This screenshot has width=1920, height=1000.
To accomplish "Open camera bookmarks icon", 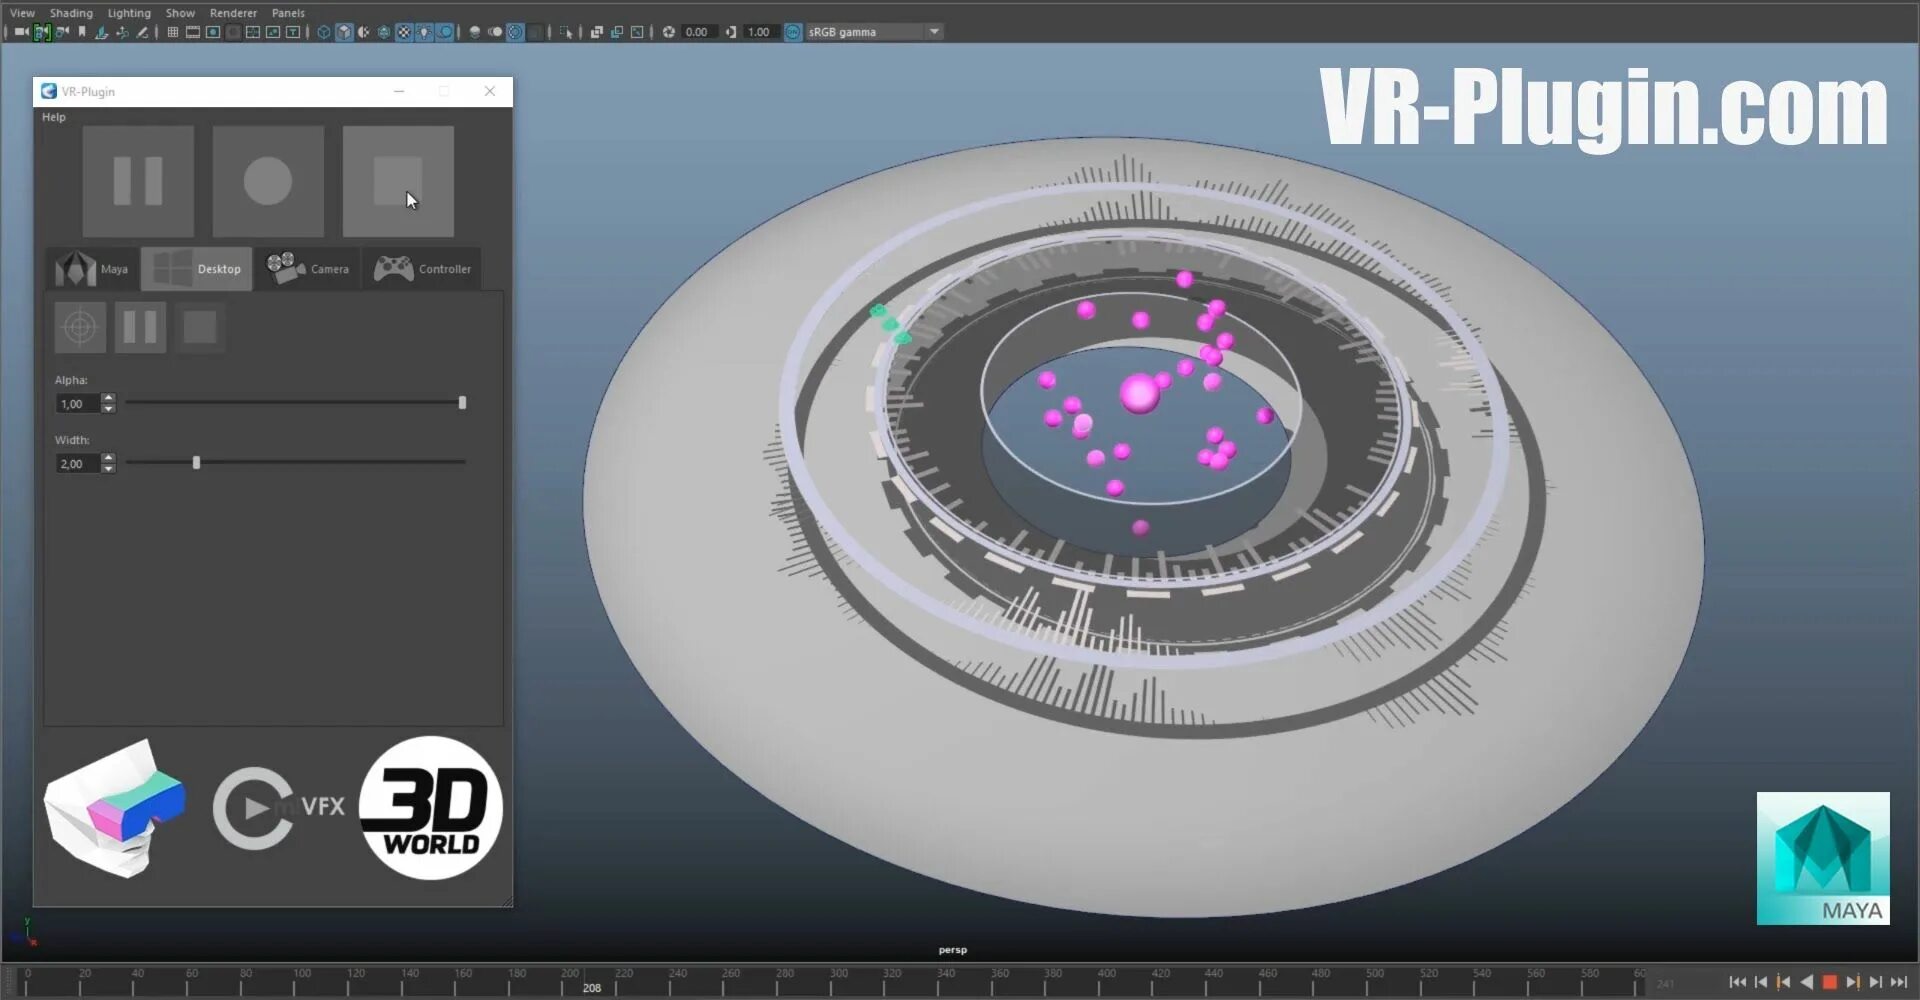I will [x=82, y=32].
